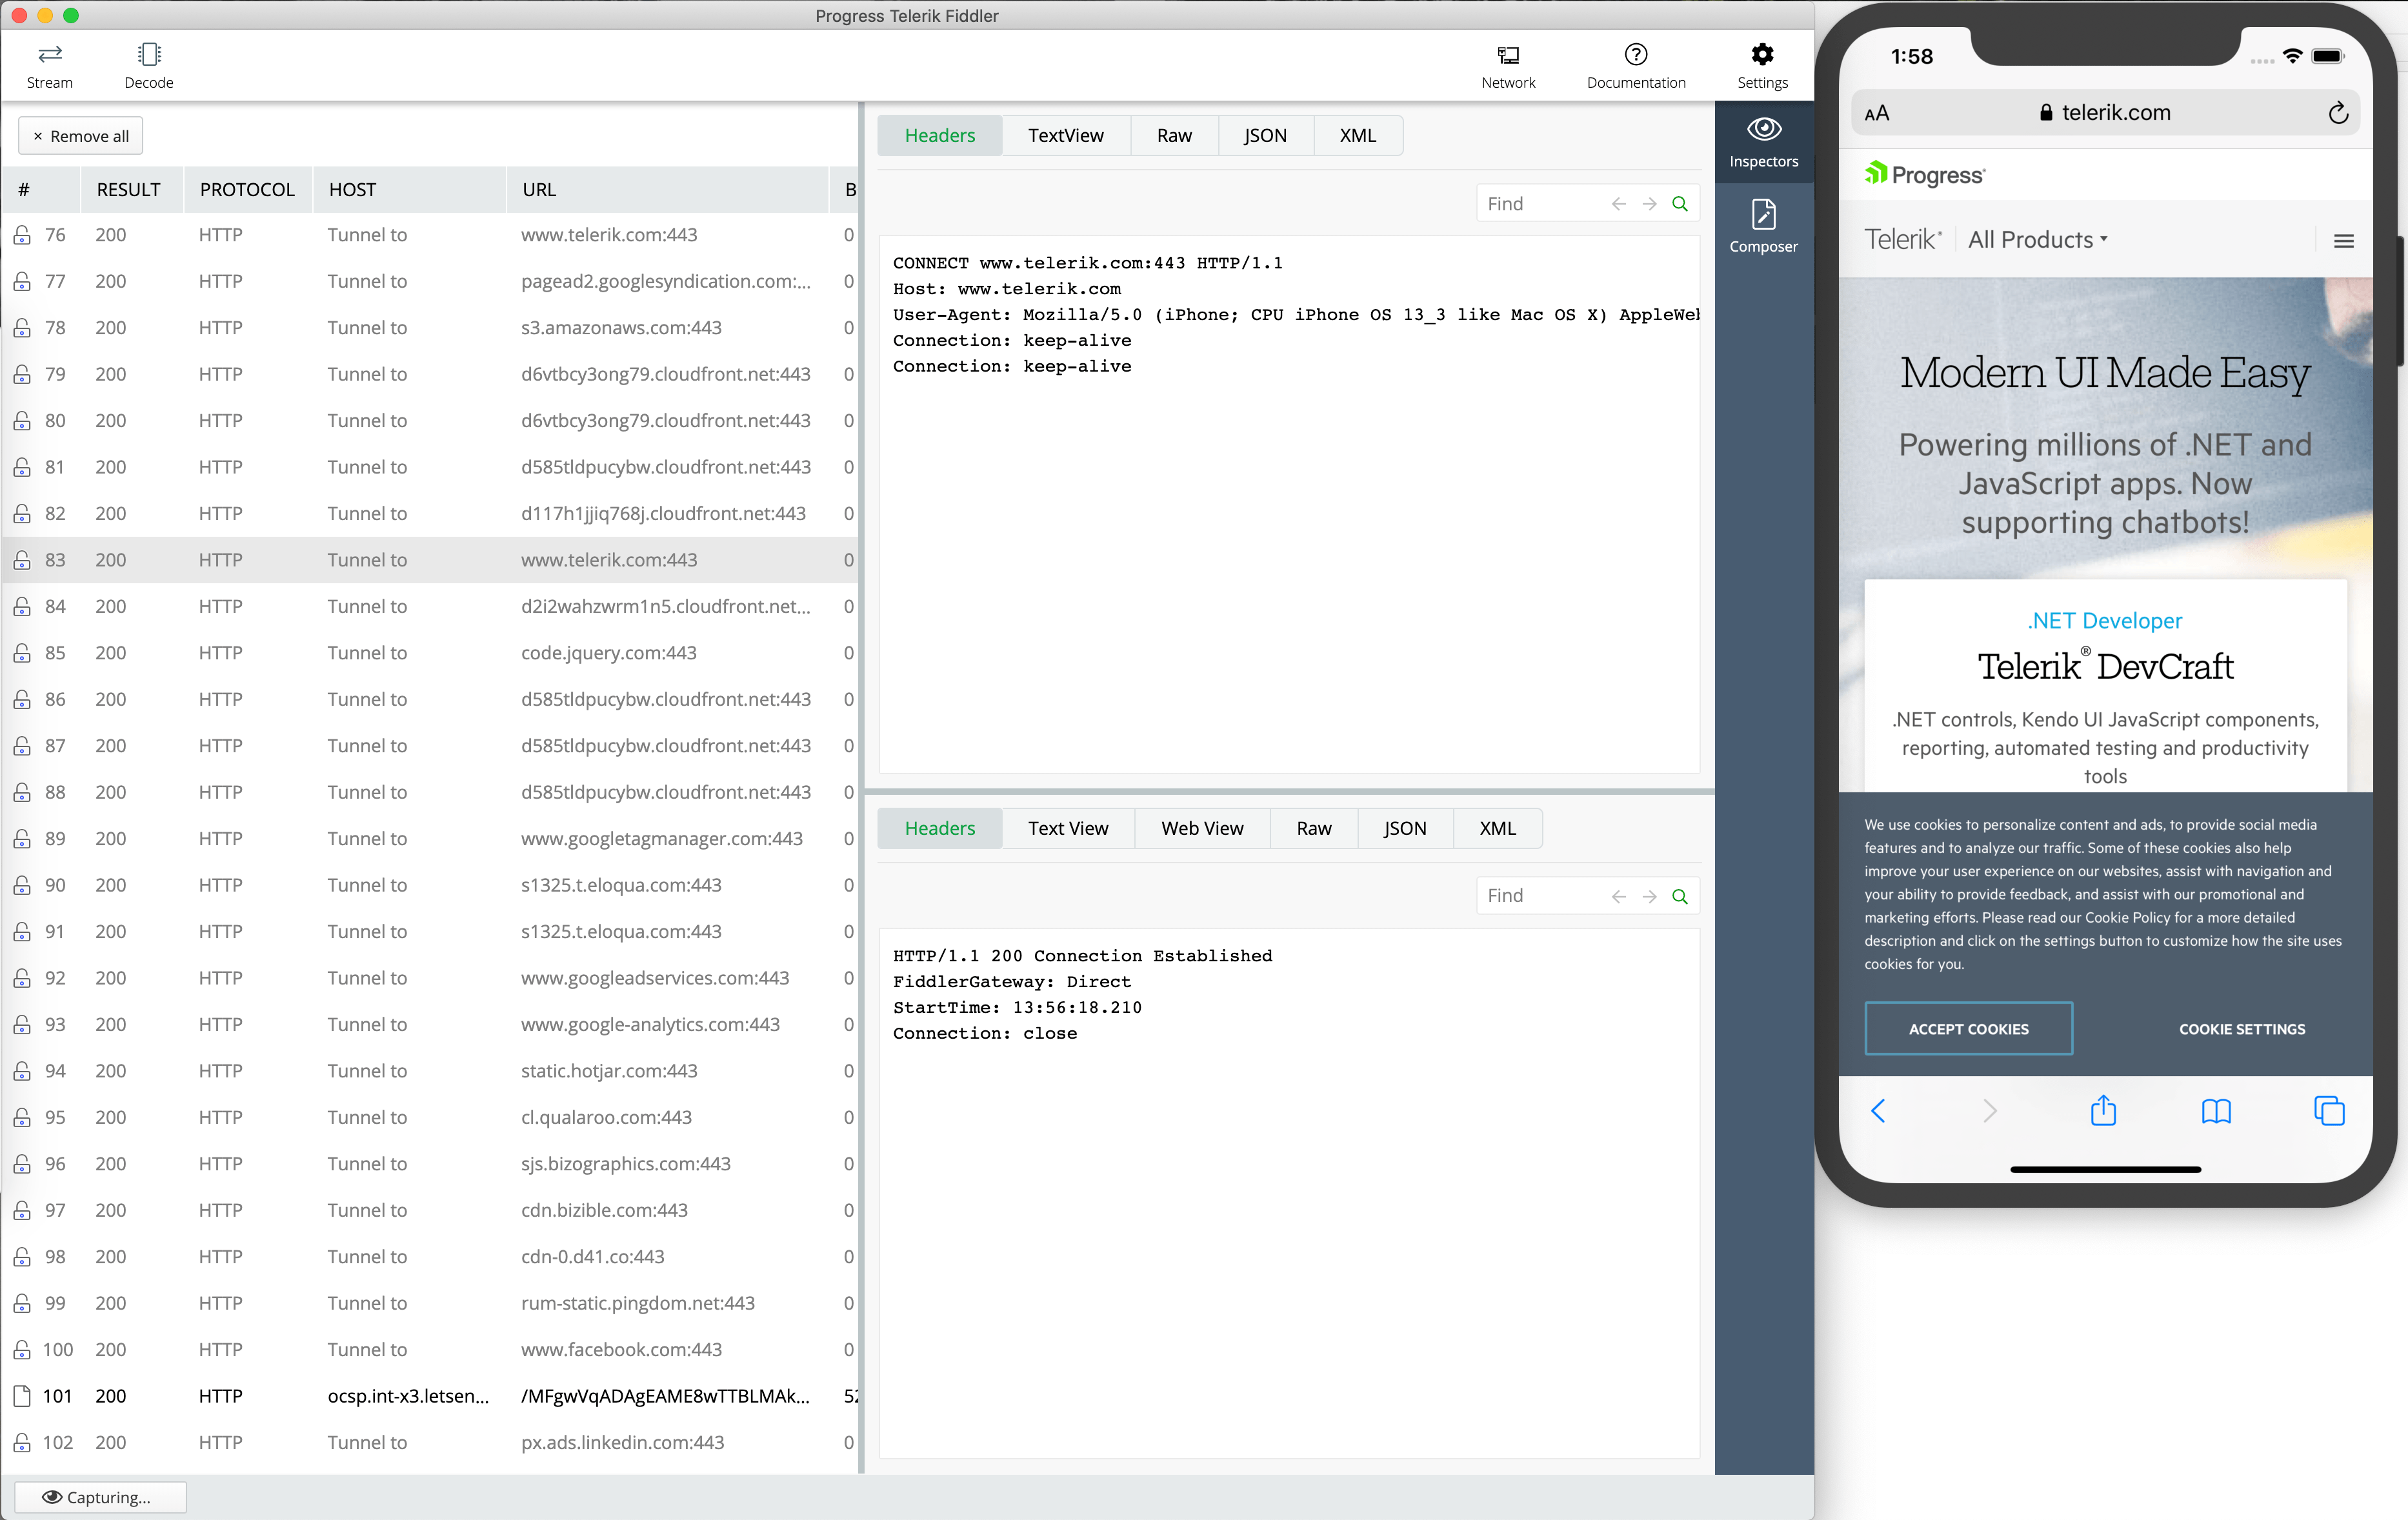This screenshot has width=2408, height=1520.
Task: Tap COOKIE SETTINGS on iPhone
Action: 2242,1029
